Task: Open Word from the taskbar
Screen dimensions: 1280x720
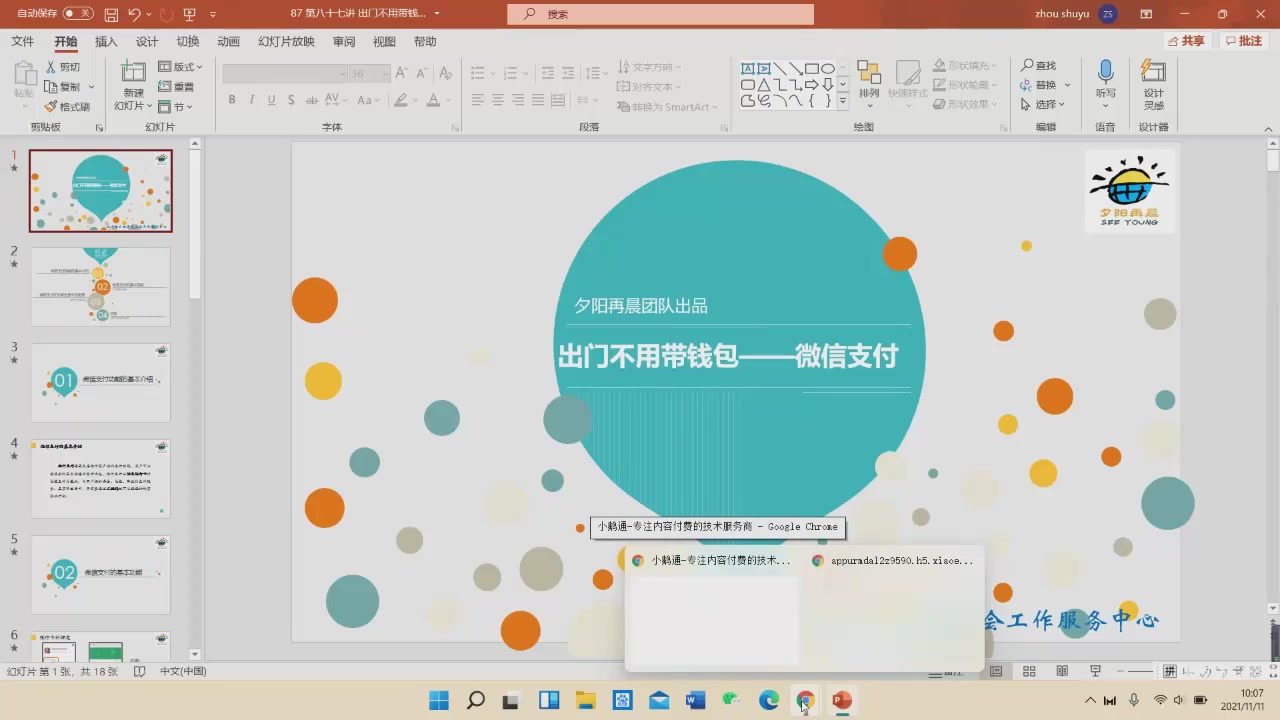Action: point(696,700)
